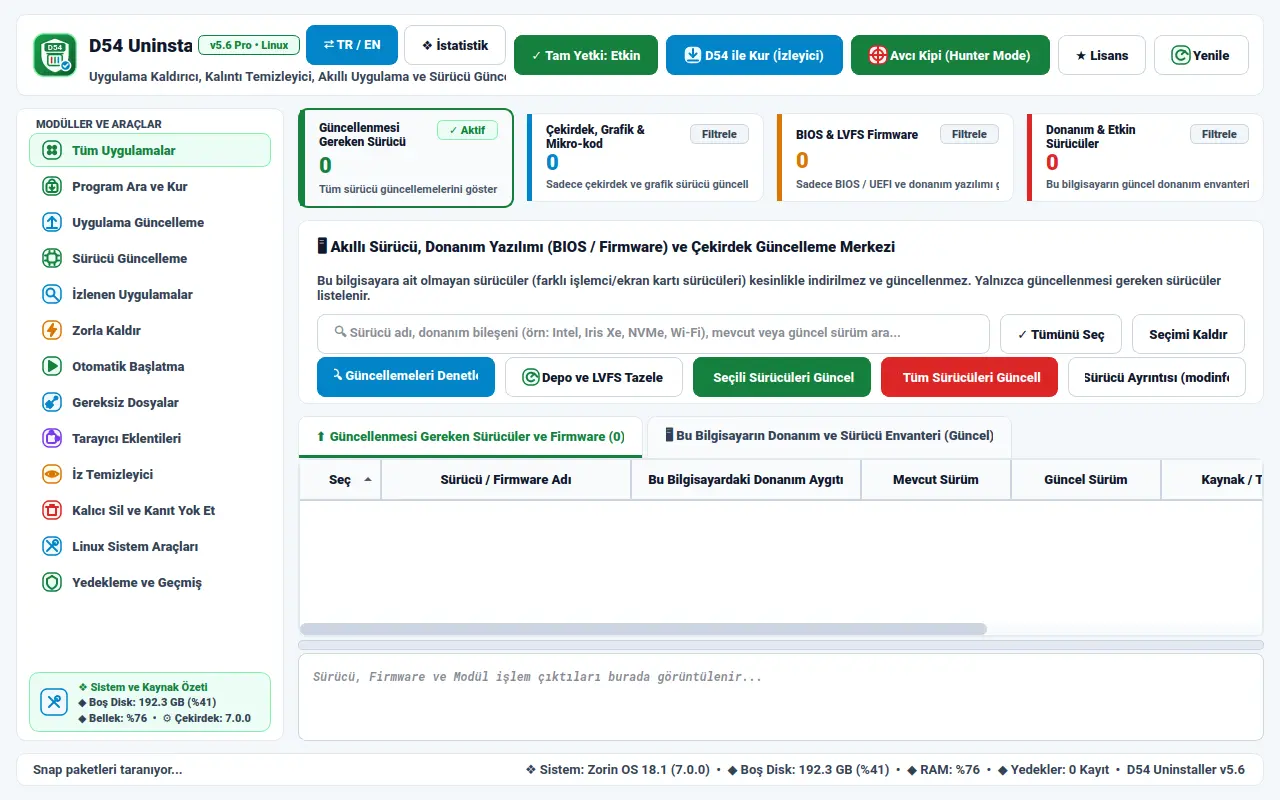Focus the Sürücü adı search field

click(653, 334)
